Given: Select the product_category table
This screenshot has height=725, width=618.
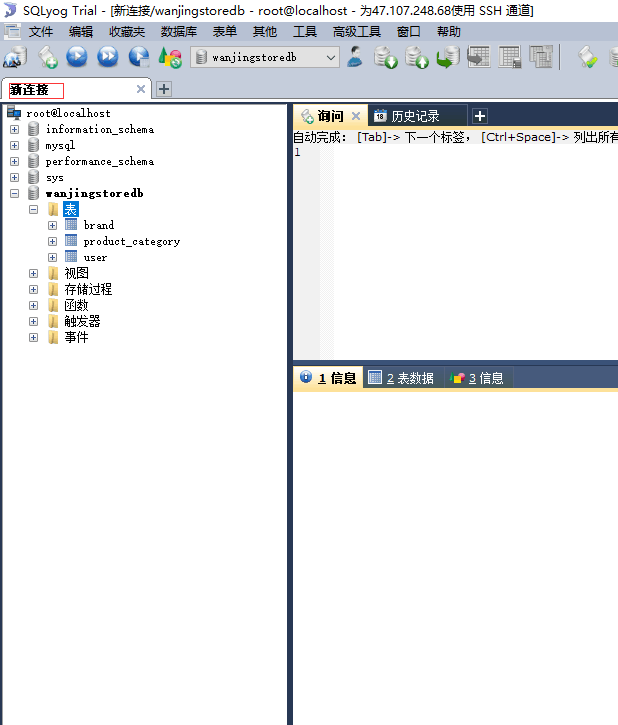Looking at the screenshot, I should [x=132, y=242].
